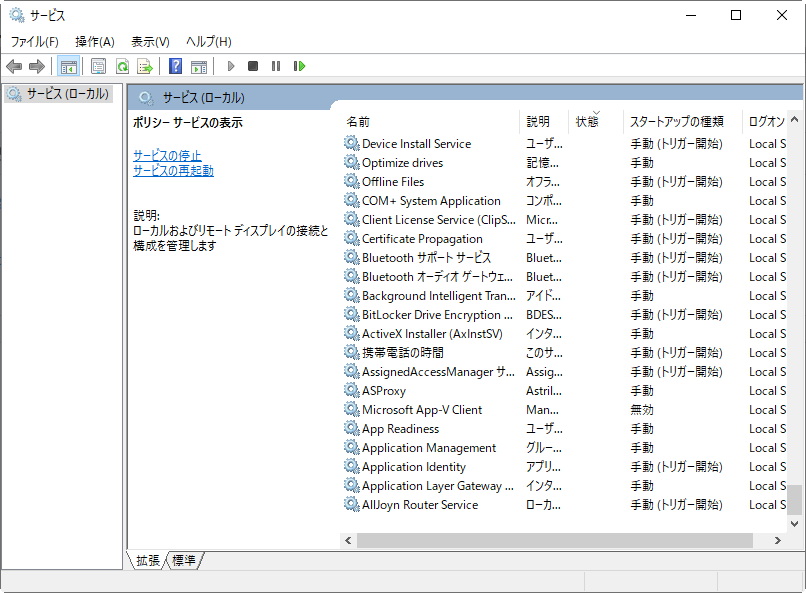Screen dimensions: 806x593
Task: Toggle the console tree show/hide icon
Action: [69, 66]
